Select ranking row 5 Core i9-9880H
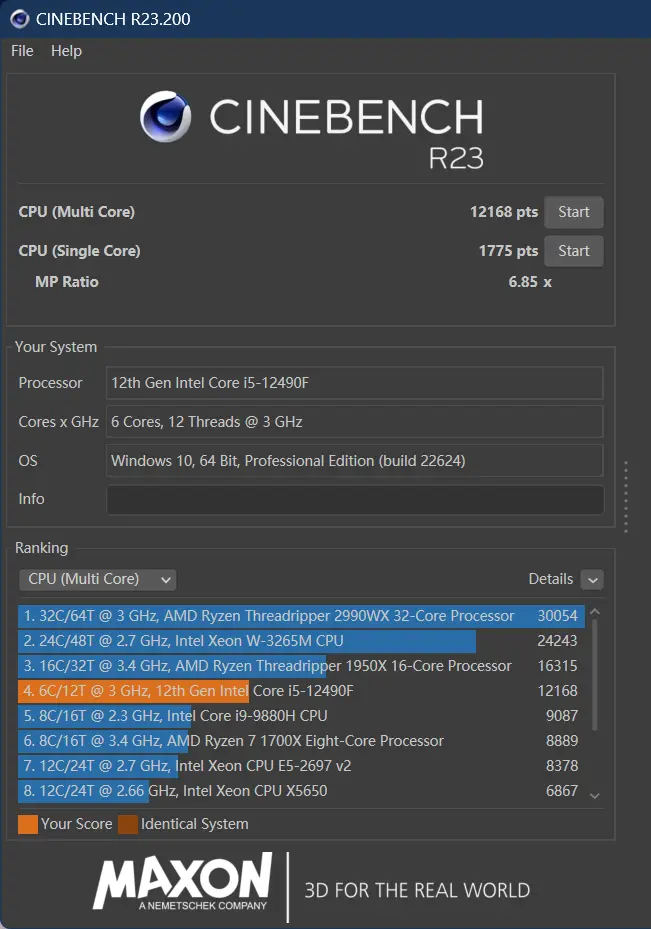This screenshot has width=651, height=929. click(x=302, y=716)
